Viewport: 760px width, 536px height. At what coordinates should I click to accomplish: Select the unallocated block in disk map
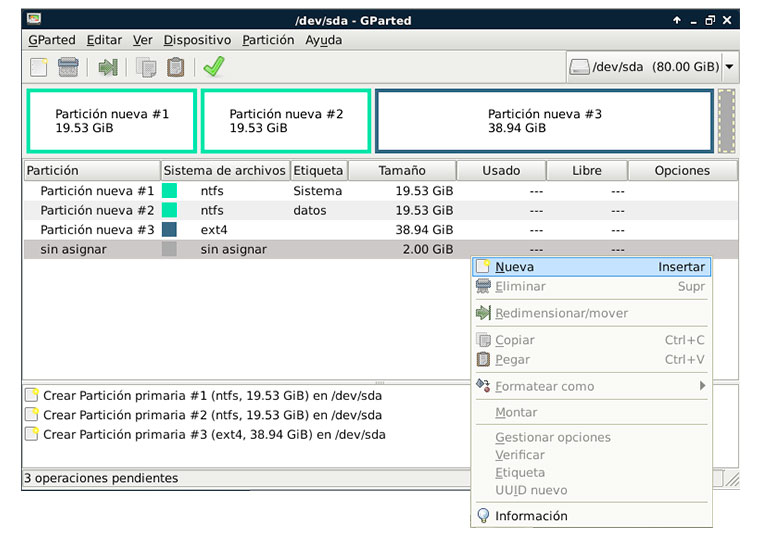click(727, 121)
